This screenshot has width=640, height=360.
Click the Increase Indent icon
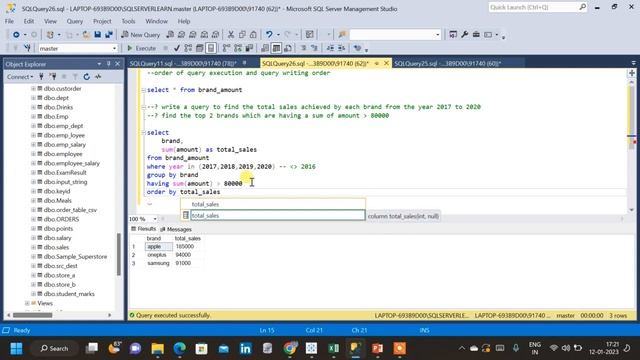pyautogui.click(x=342, y=48)
